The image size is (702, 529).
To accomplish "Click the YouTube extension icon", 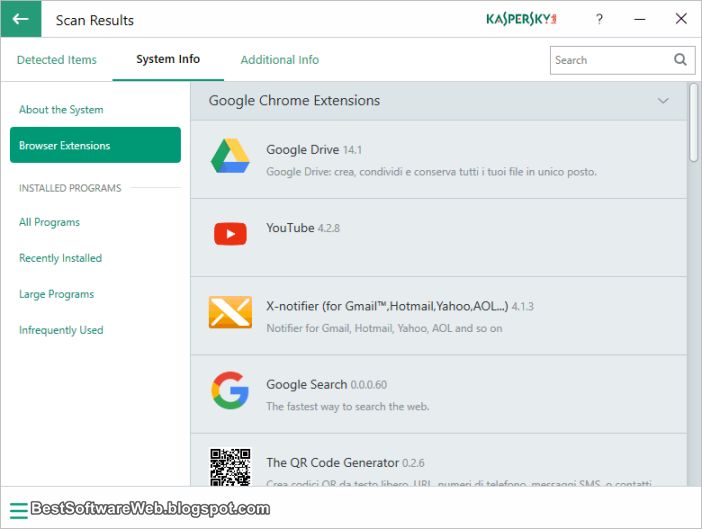I will [230, 234].
